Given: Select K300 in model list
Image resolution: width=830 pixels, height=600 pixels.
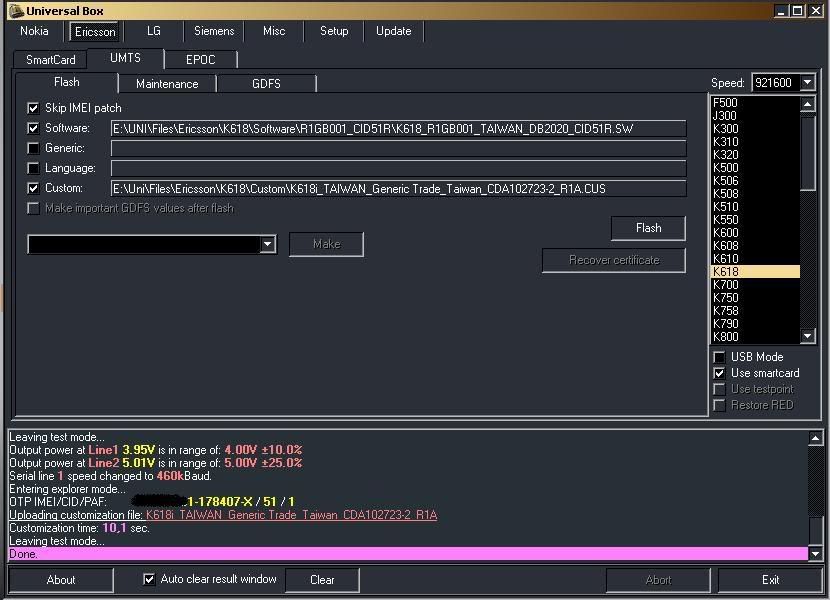Looking at the screenshot, I should click(755, 129).
